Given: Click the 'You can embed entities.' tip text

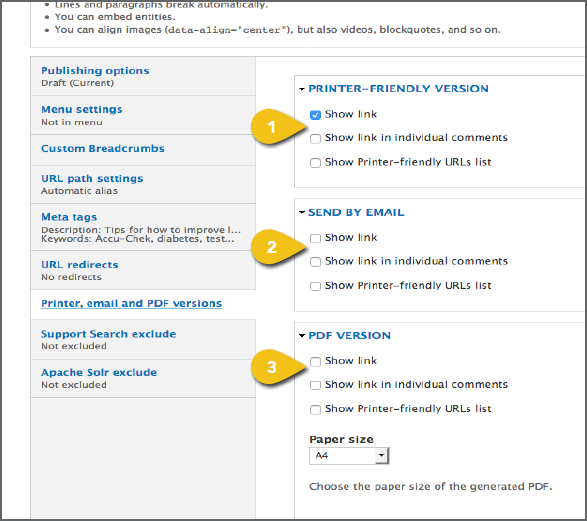Looking at the screenshot, I should click(115, 17).
